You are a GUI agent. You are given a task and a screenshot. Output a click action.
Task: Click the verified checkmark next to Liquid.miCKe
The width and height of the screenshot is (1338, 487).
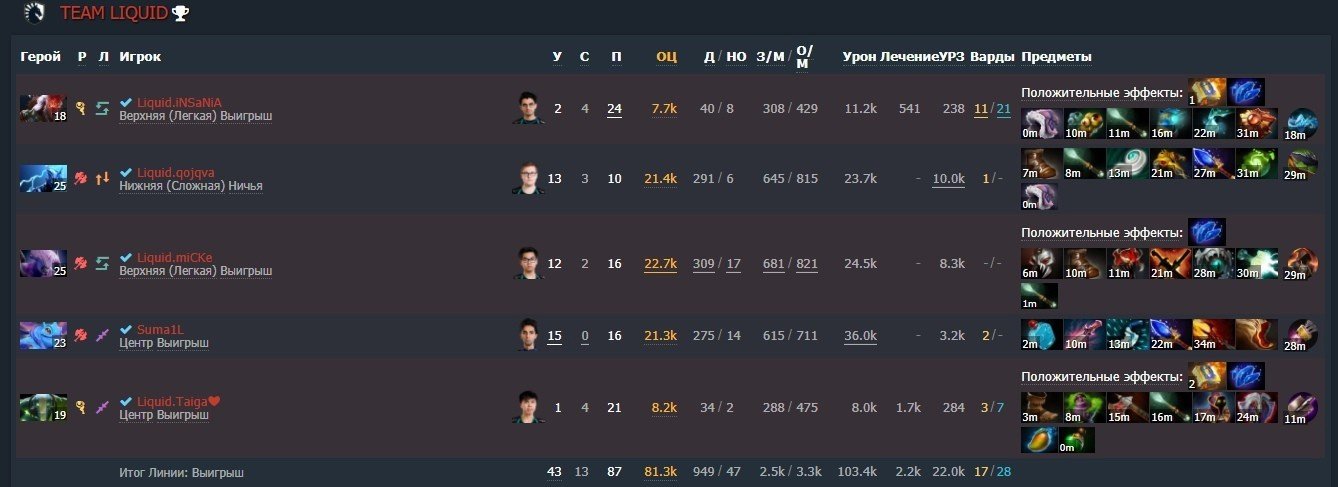point(126,258)
